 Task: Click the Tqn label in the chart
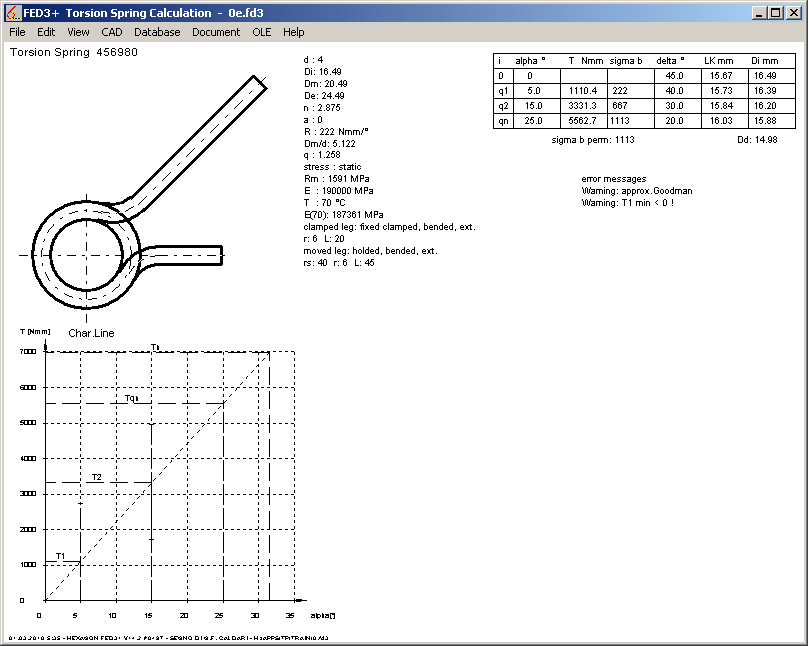(x=131, y=398)
